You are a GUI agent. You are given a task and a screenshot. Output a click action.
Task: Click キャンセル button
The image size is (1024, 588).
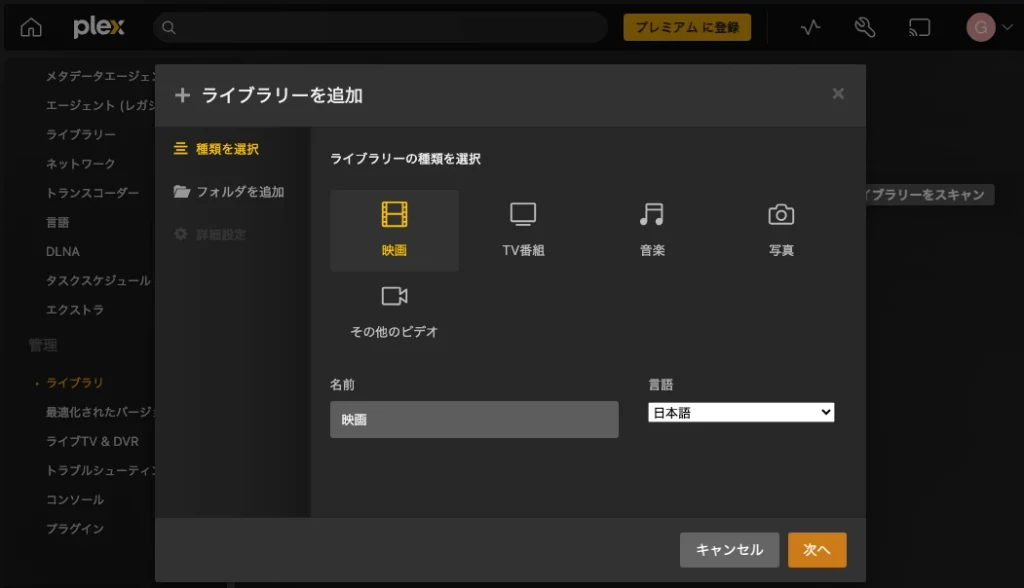(x=729, y=550)
